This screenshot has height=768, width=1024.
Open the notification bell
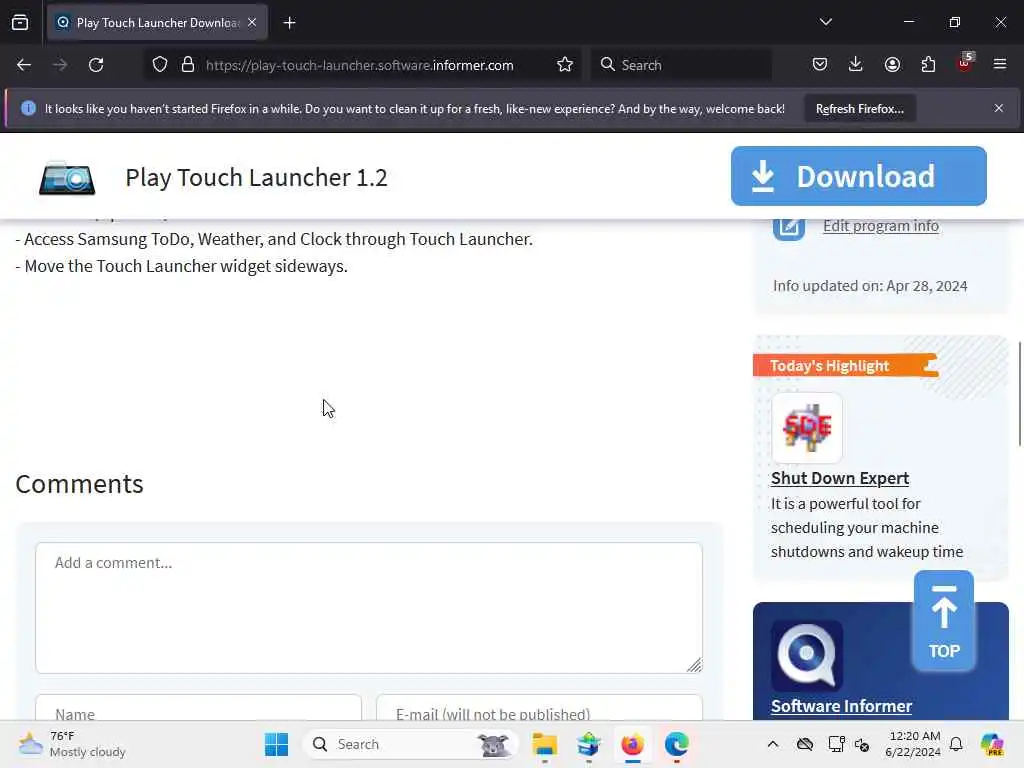pos(956,744)
